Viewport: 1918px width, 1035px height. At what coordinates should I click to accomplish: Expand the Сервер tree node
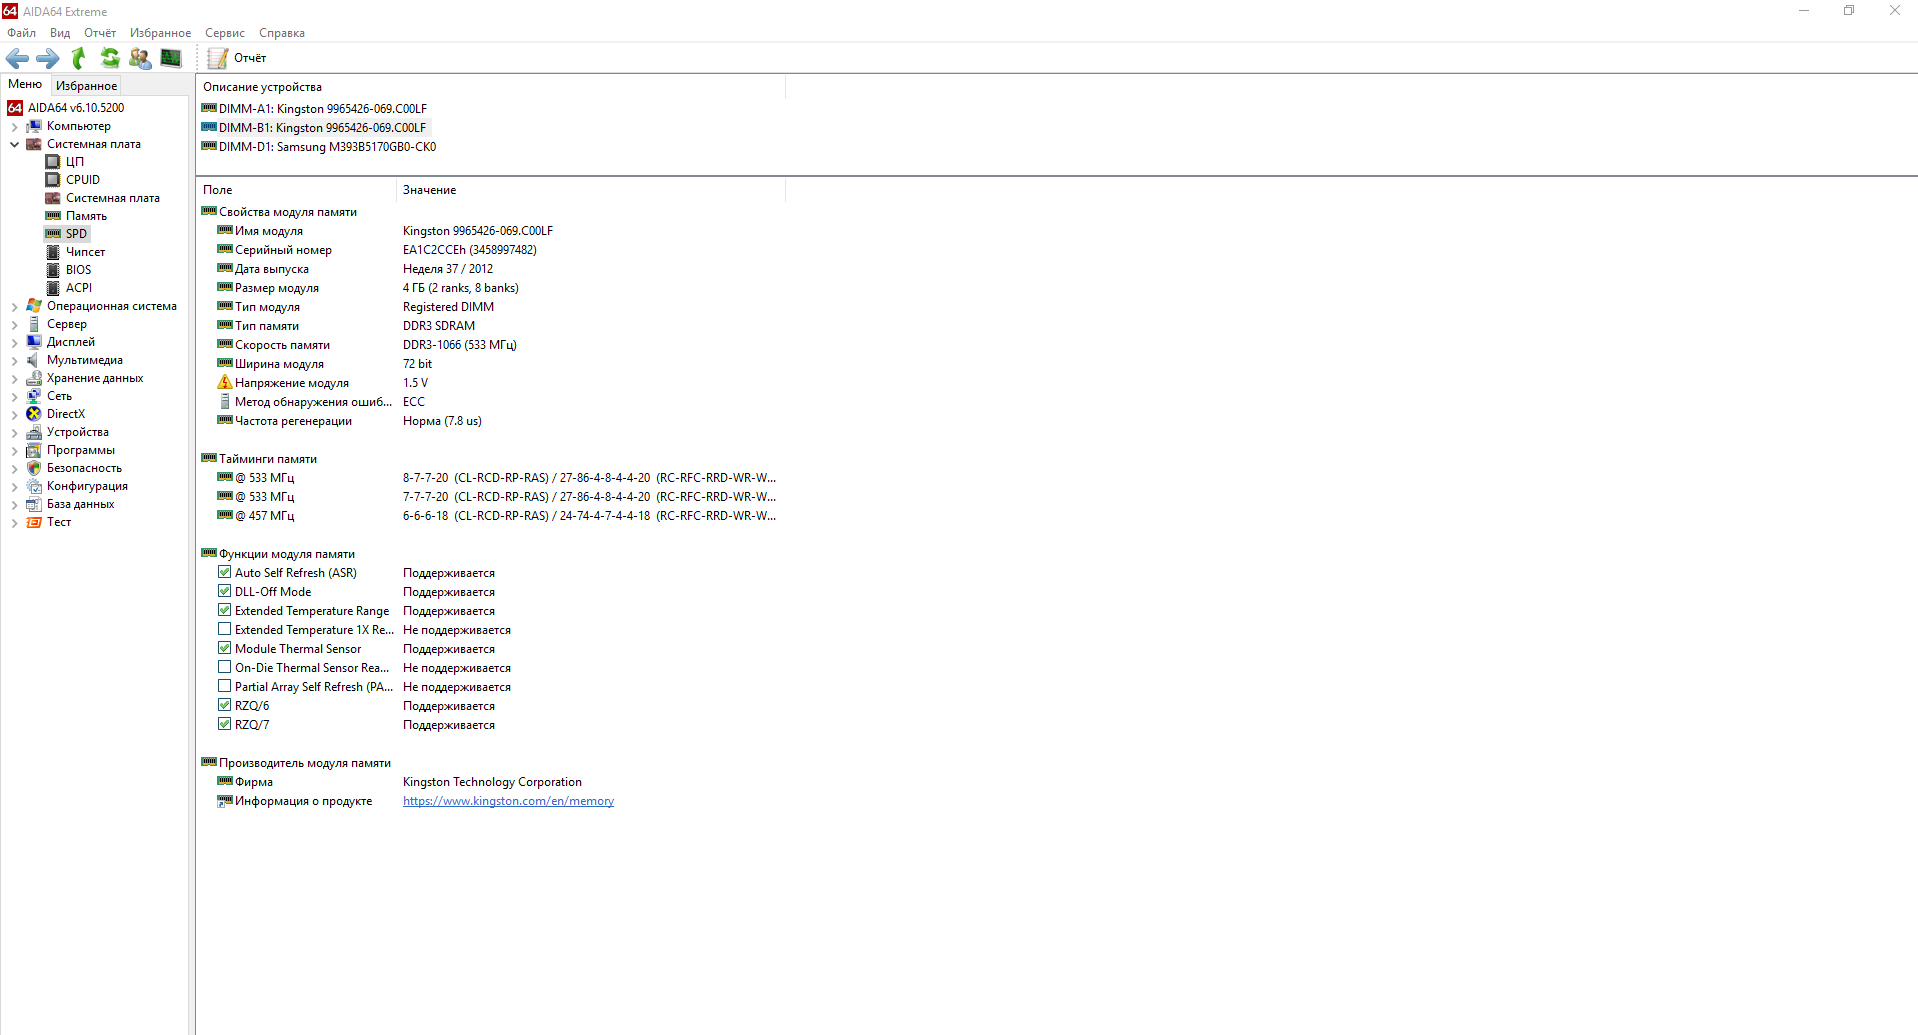tap(14, 325)
